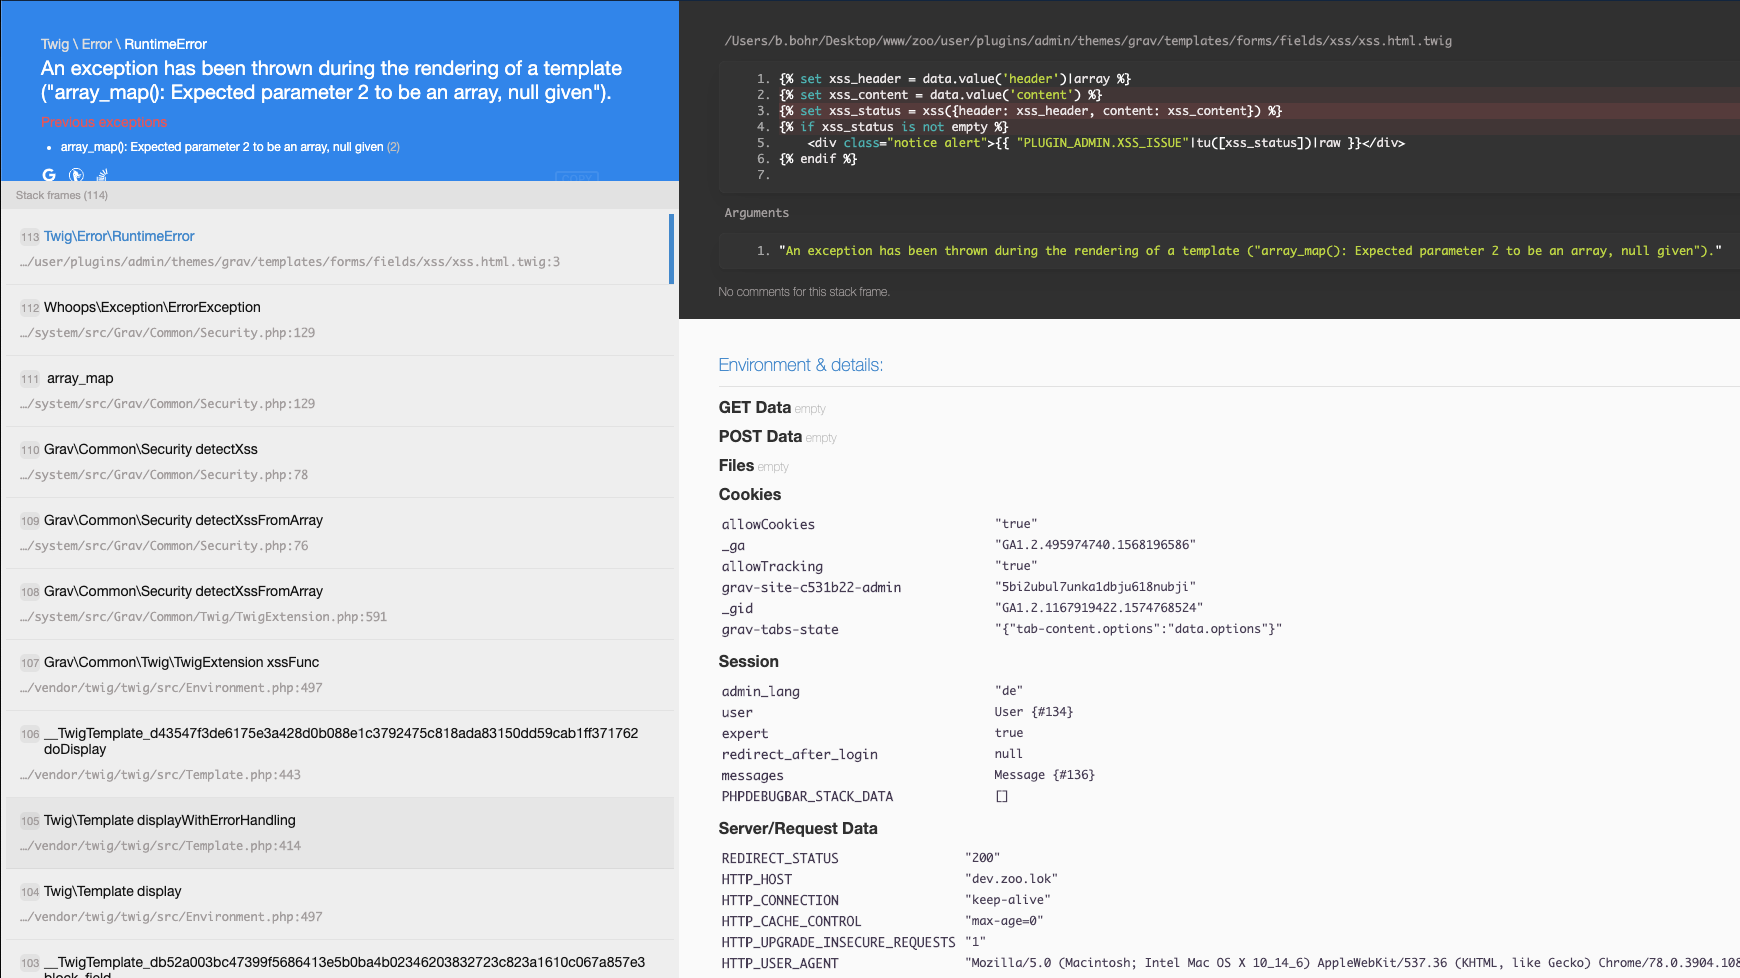This screenshot has width=1740, height=978.
Task: Click the Files section label
Action: click(736, 465)
